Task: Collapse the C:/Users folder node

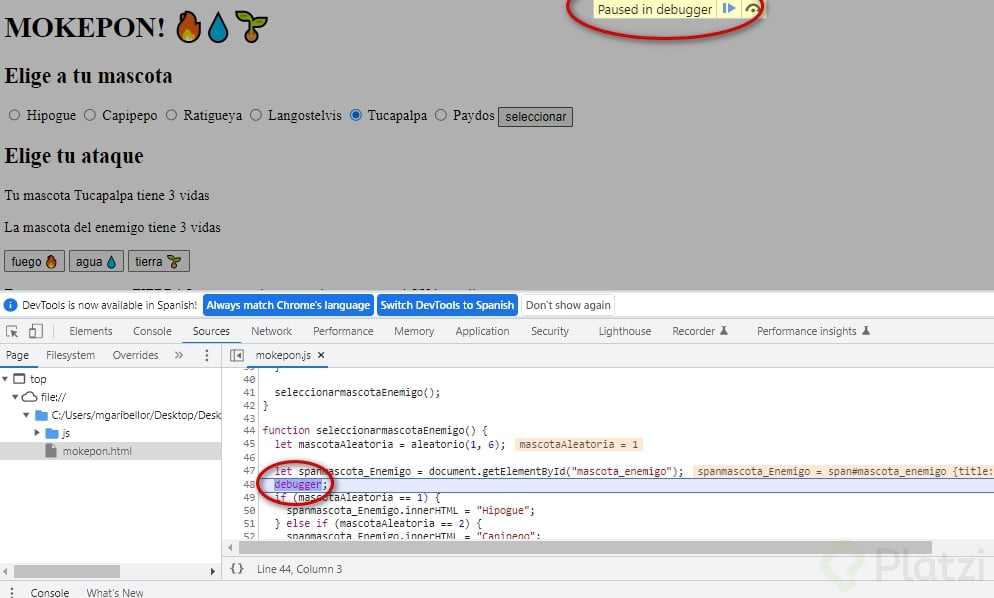Action: pos(26,415)
